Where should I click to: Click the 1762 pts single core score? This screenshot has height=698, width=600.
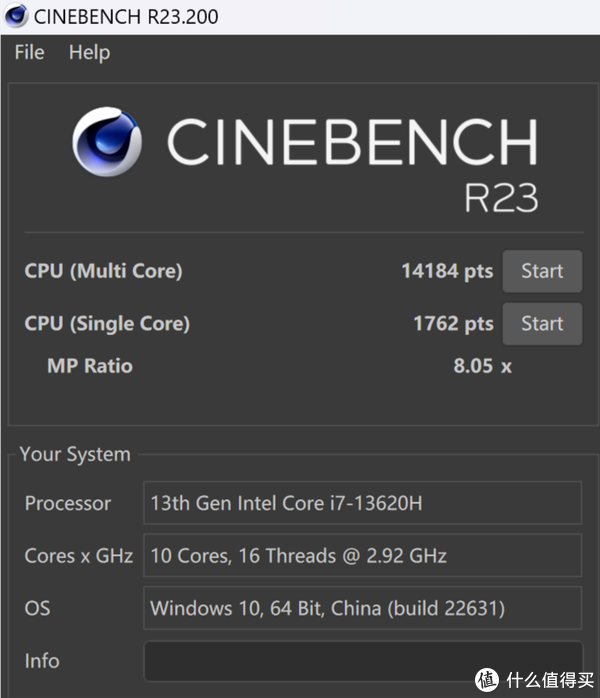(452, 324)
